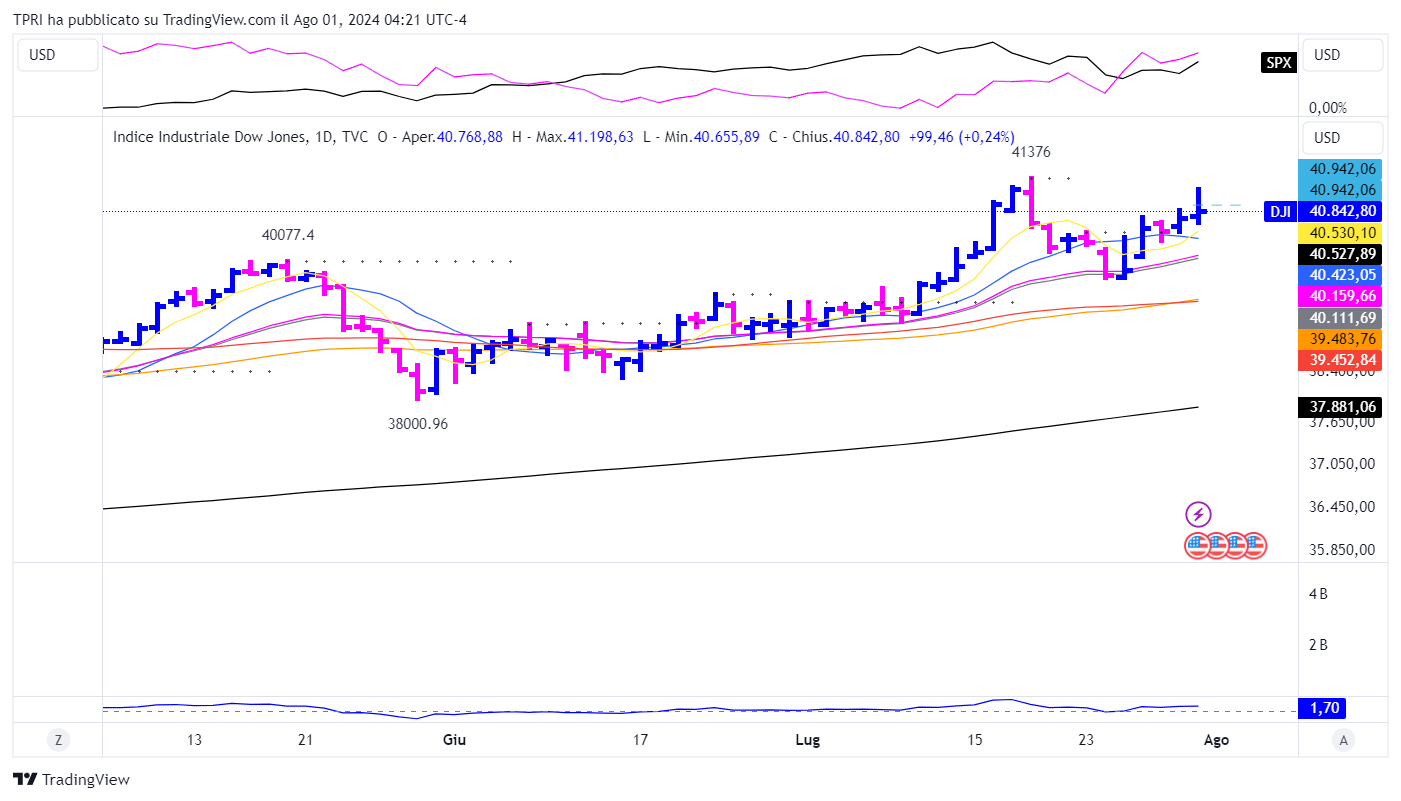Click the 38000.96 low annotation
Screen dimensions: 1401x801
(418, 424)
